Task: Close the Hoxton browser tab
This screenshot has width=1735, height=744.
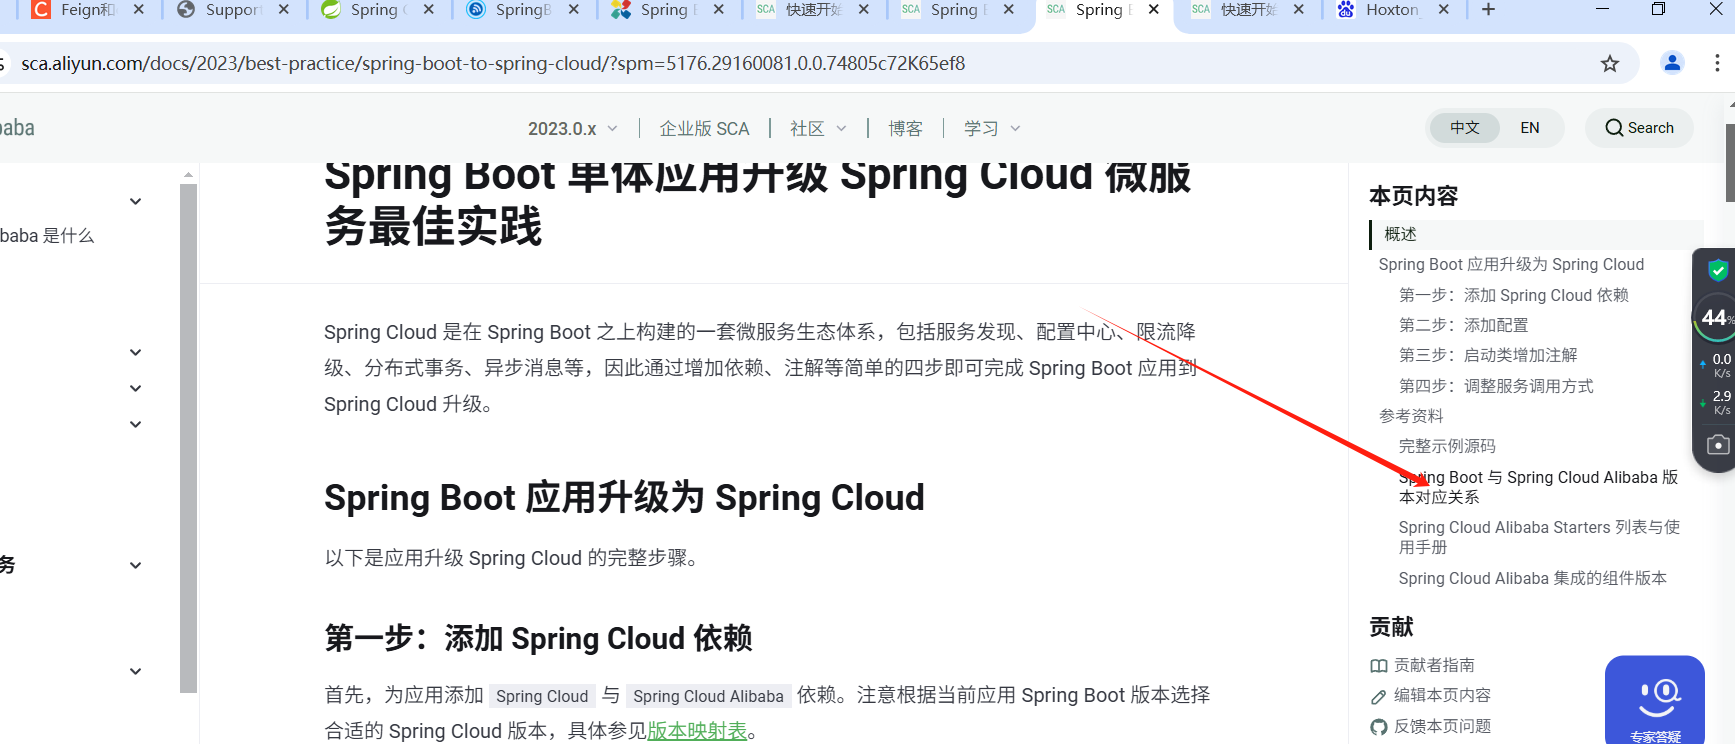Action: (1443, 9)
